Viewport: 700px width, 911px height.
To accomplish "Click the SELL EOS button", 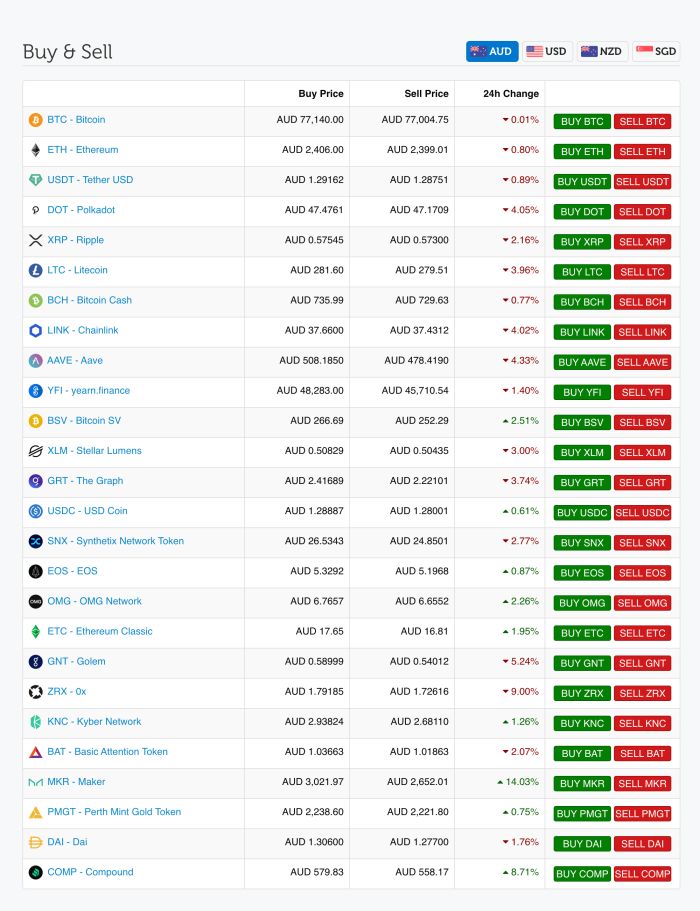I will (x=642, y=573).
